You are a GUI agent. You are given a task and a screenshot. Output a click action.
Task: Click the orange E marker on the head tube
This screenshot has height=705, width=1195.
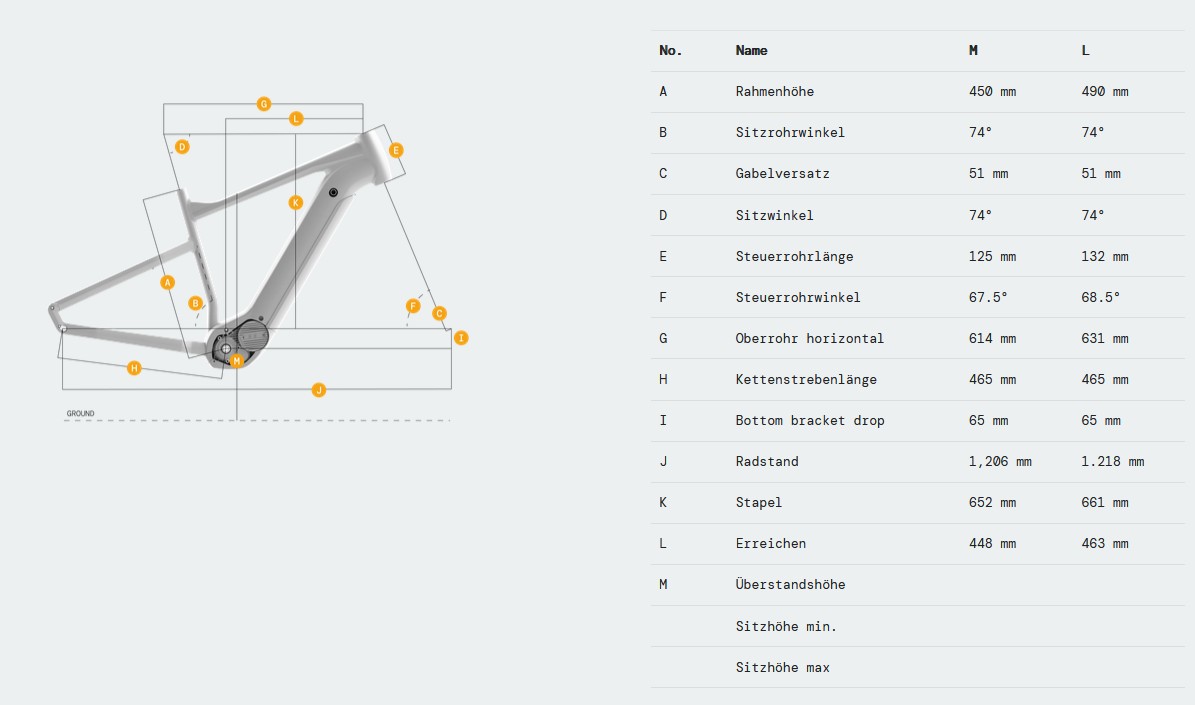[396, 151]
